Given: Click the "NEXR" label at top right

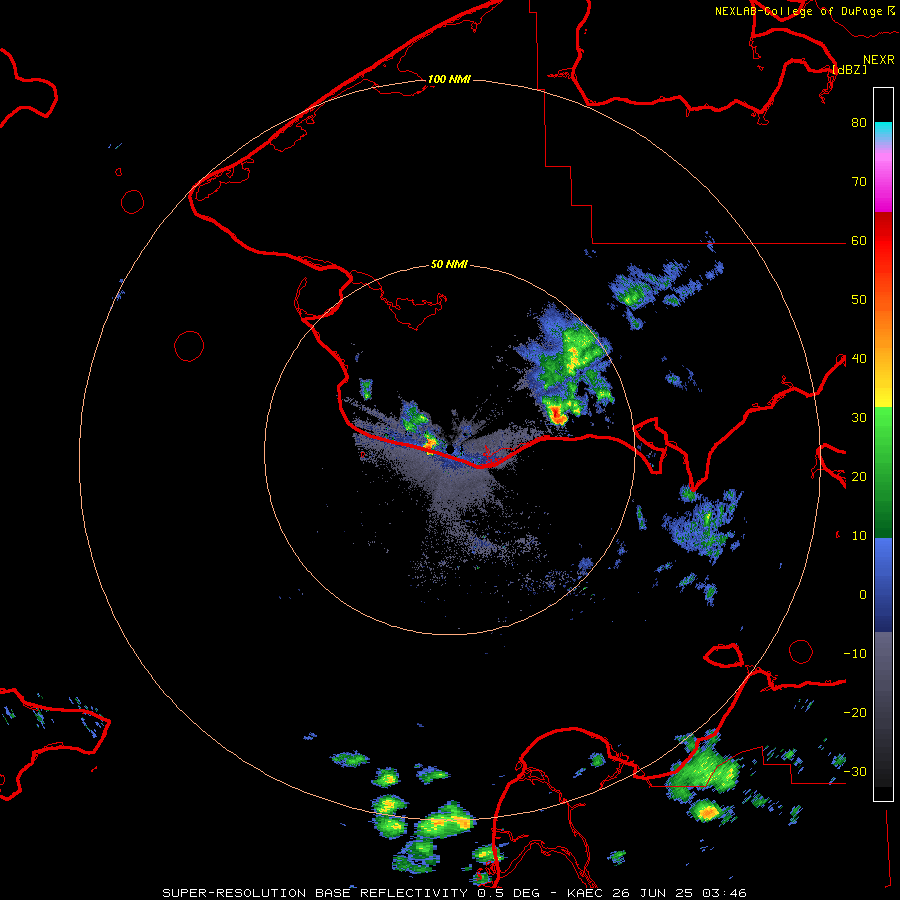Looking at the screenshot, I should pyautogui.click(x=879, y=60).
